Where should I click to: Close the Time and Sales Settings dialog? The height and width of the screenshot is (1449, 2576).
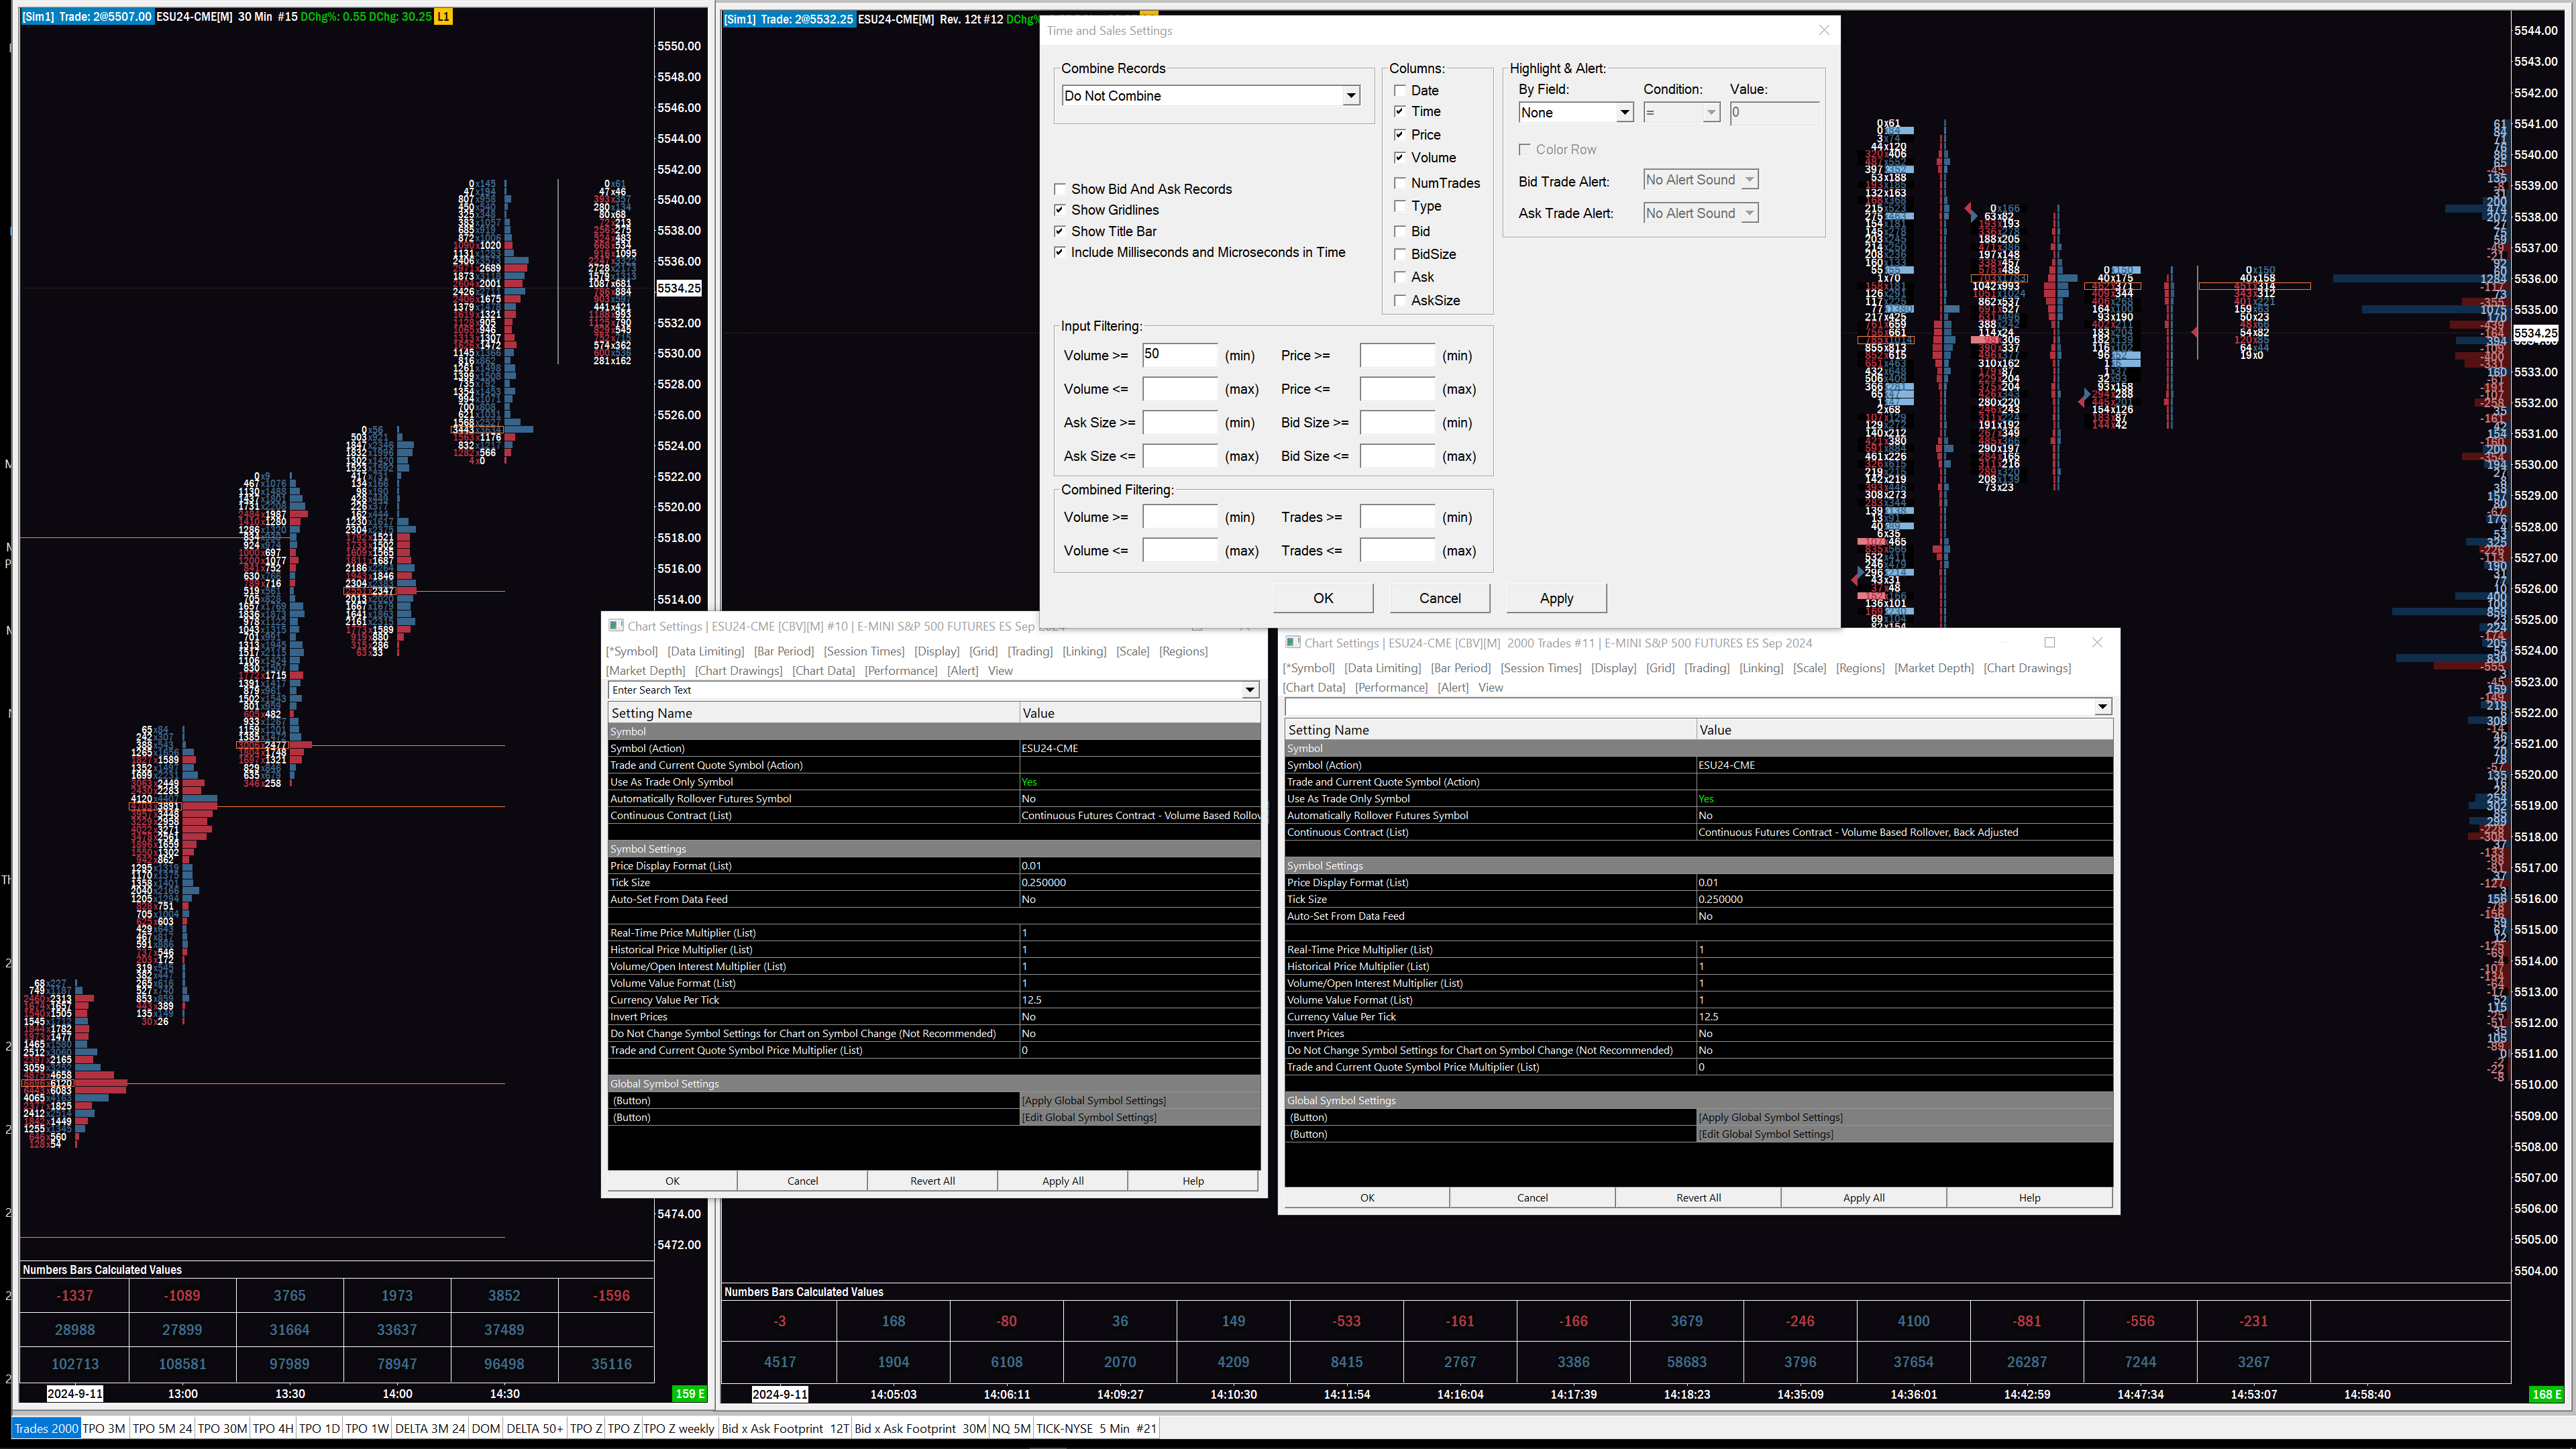click(x=1824, y=30)
